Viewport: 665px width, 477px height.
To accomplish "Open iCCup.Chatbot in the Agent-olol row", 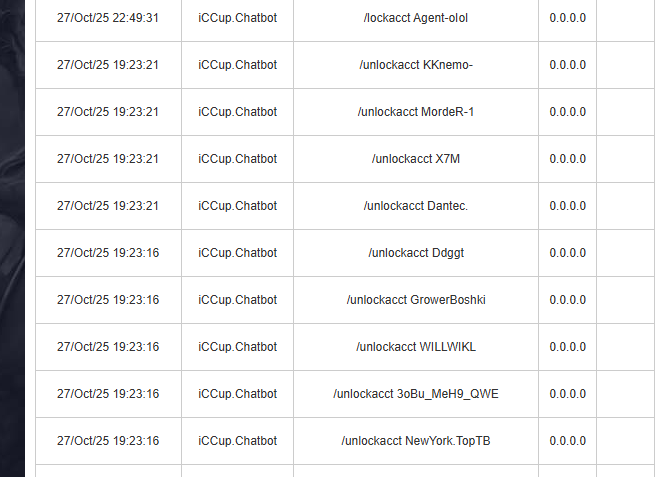I will click(x=237, y=18).
